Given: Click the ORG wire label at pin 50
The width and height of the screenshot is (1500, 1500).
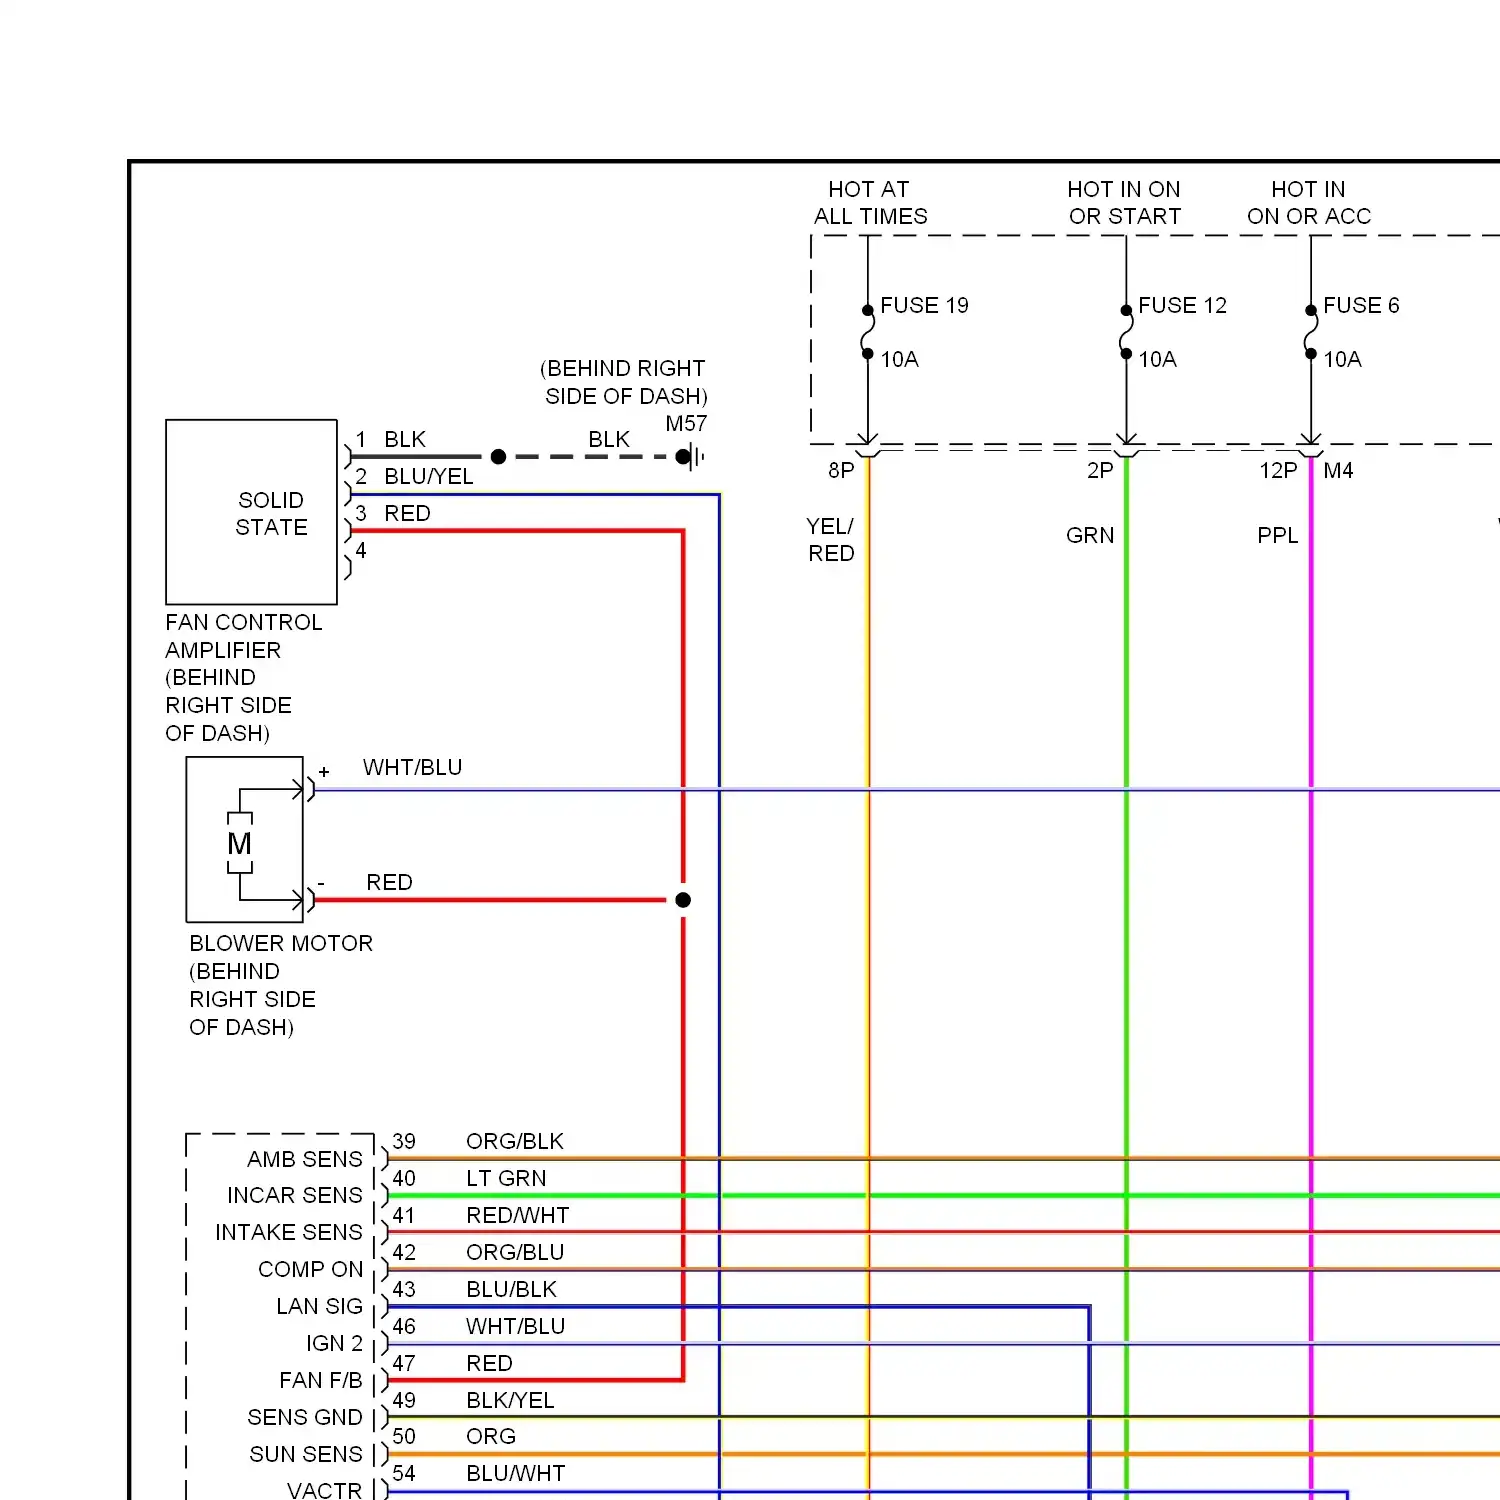Looking at the screenshot, I should coord(491,1437).
